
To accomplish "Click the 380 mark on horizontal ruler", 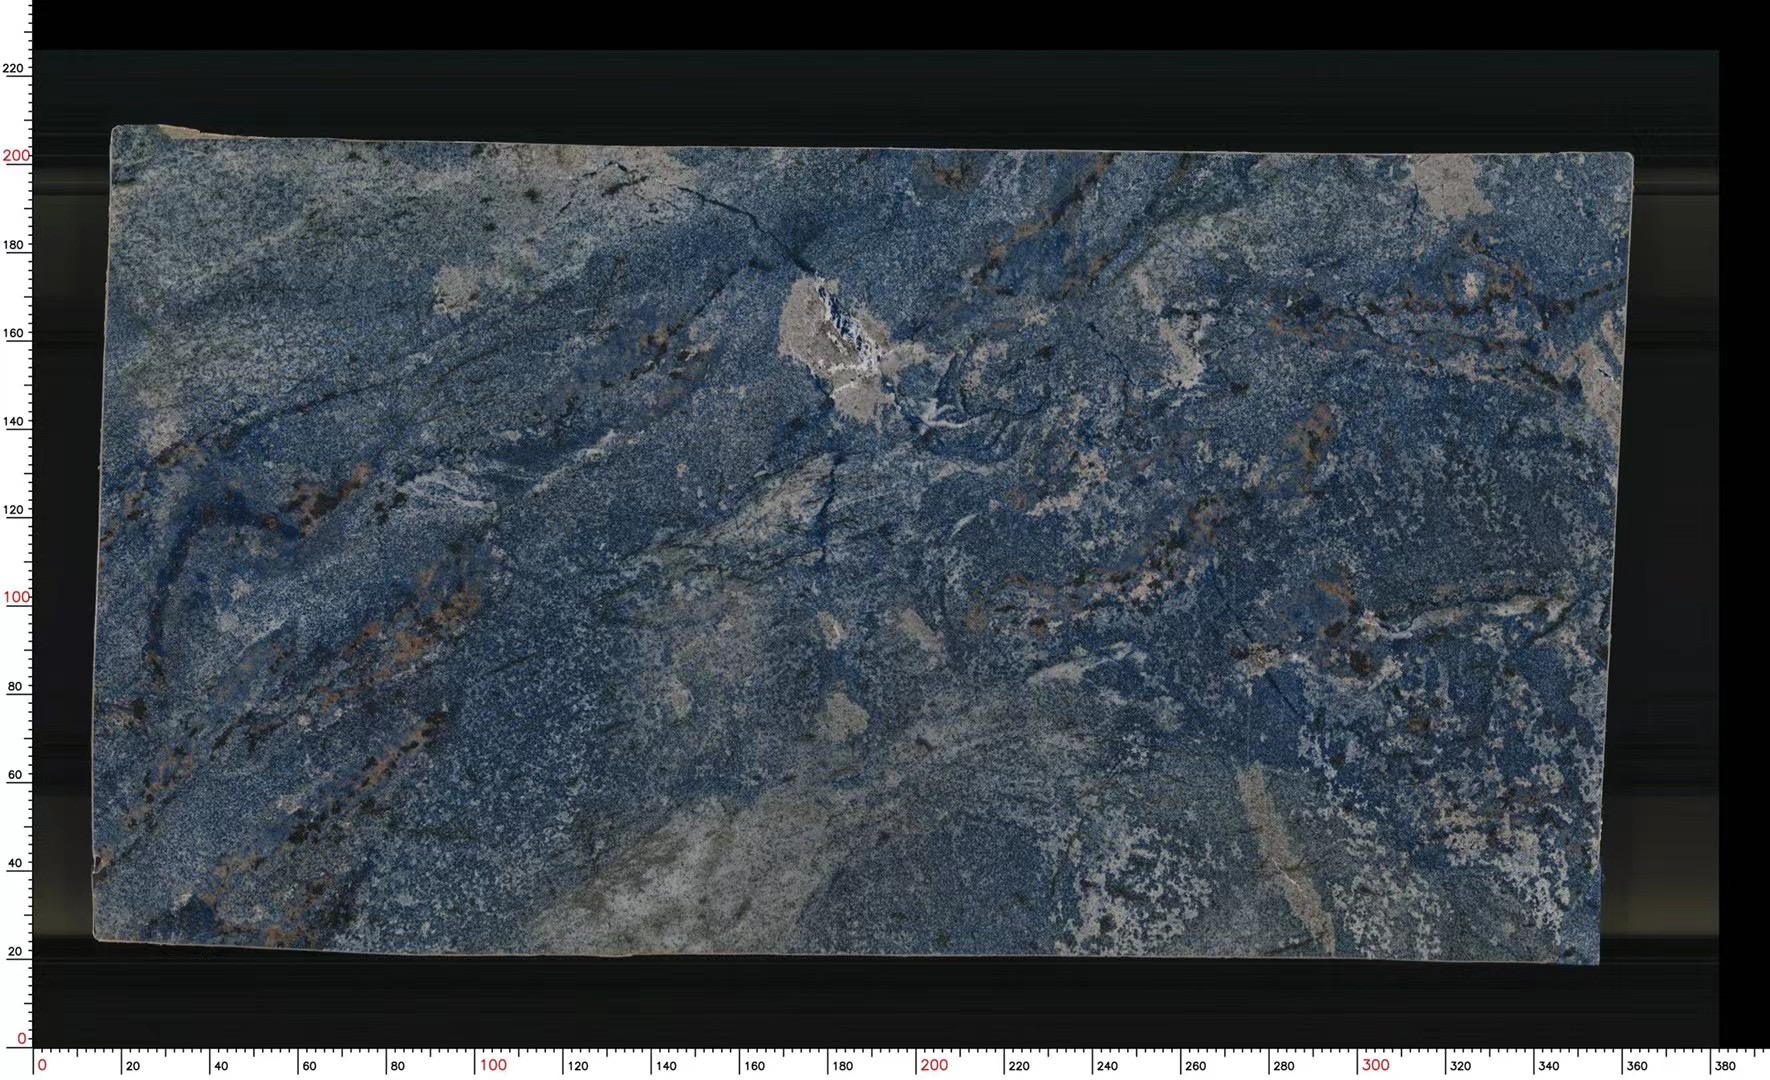I will (x=1725, y=1066).
